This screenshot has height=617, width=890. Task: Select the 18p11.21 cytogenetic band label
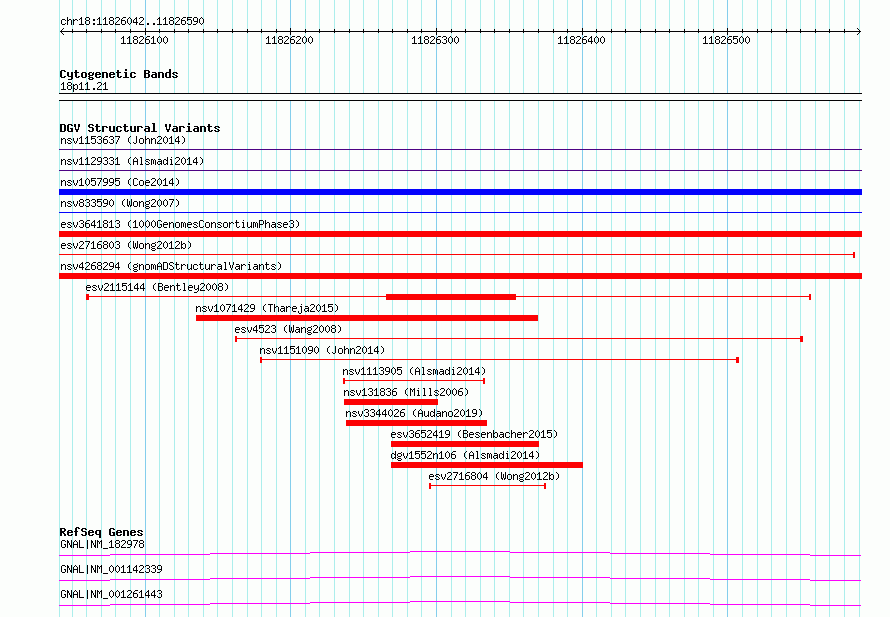pyautogui.click(x=84, y=86)
